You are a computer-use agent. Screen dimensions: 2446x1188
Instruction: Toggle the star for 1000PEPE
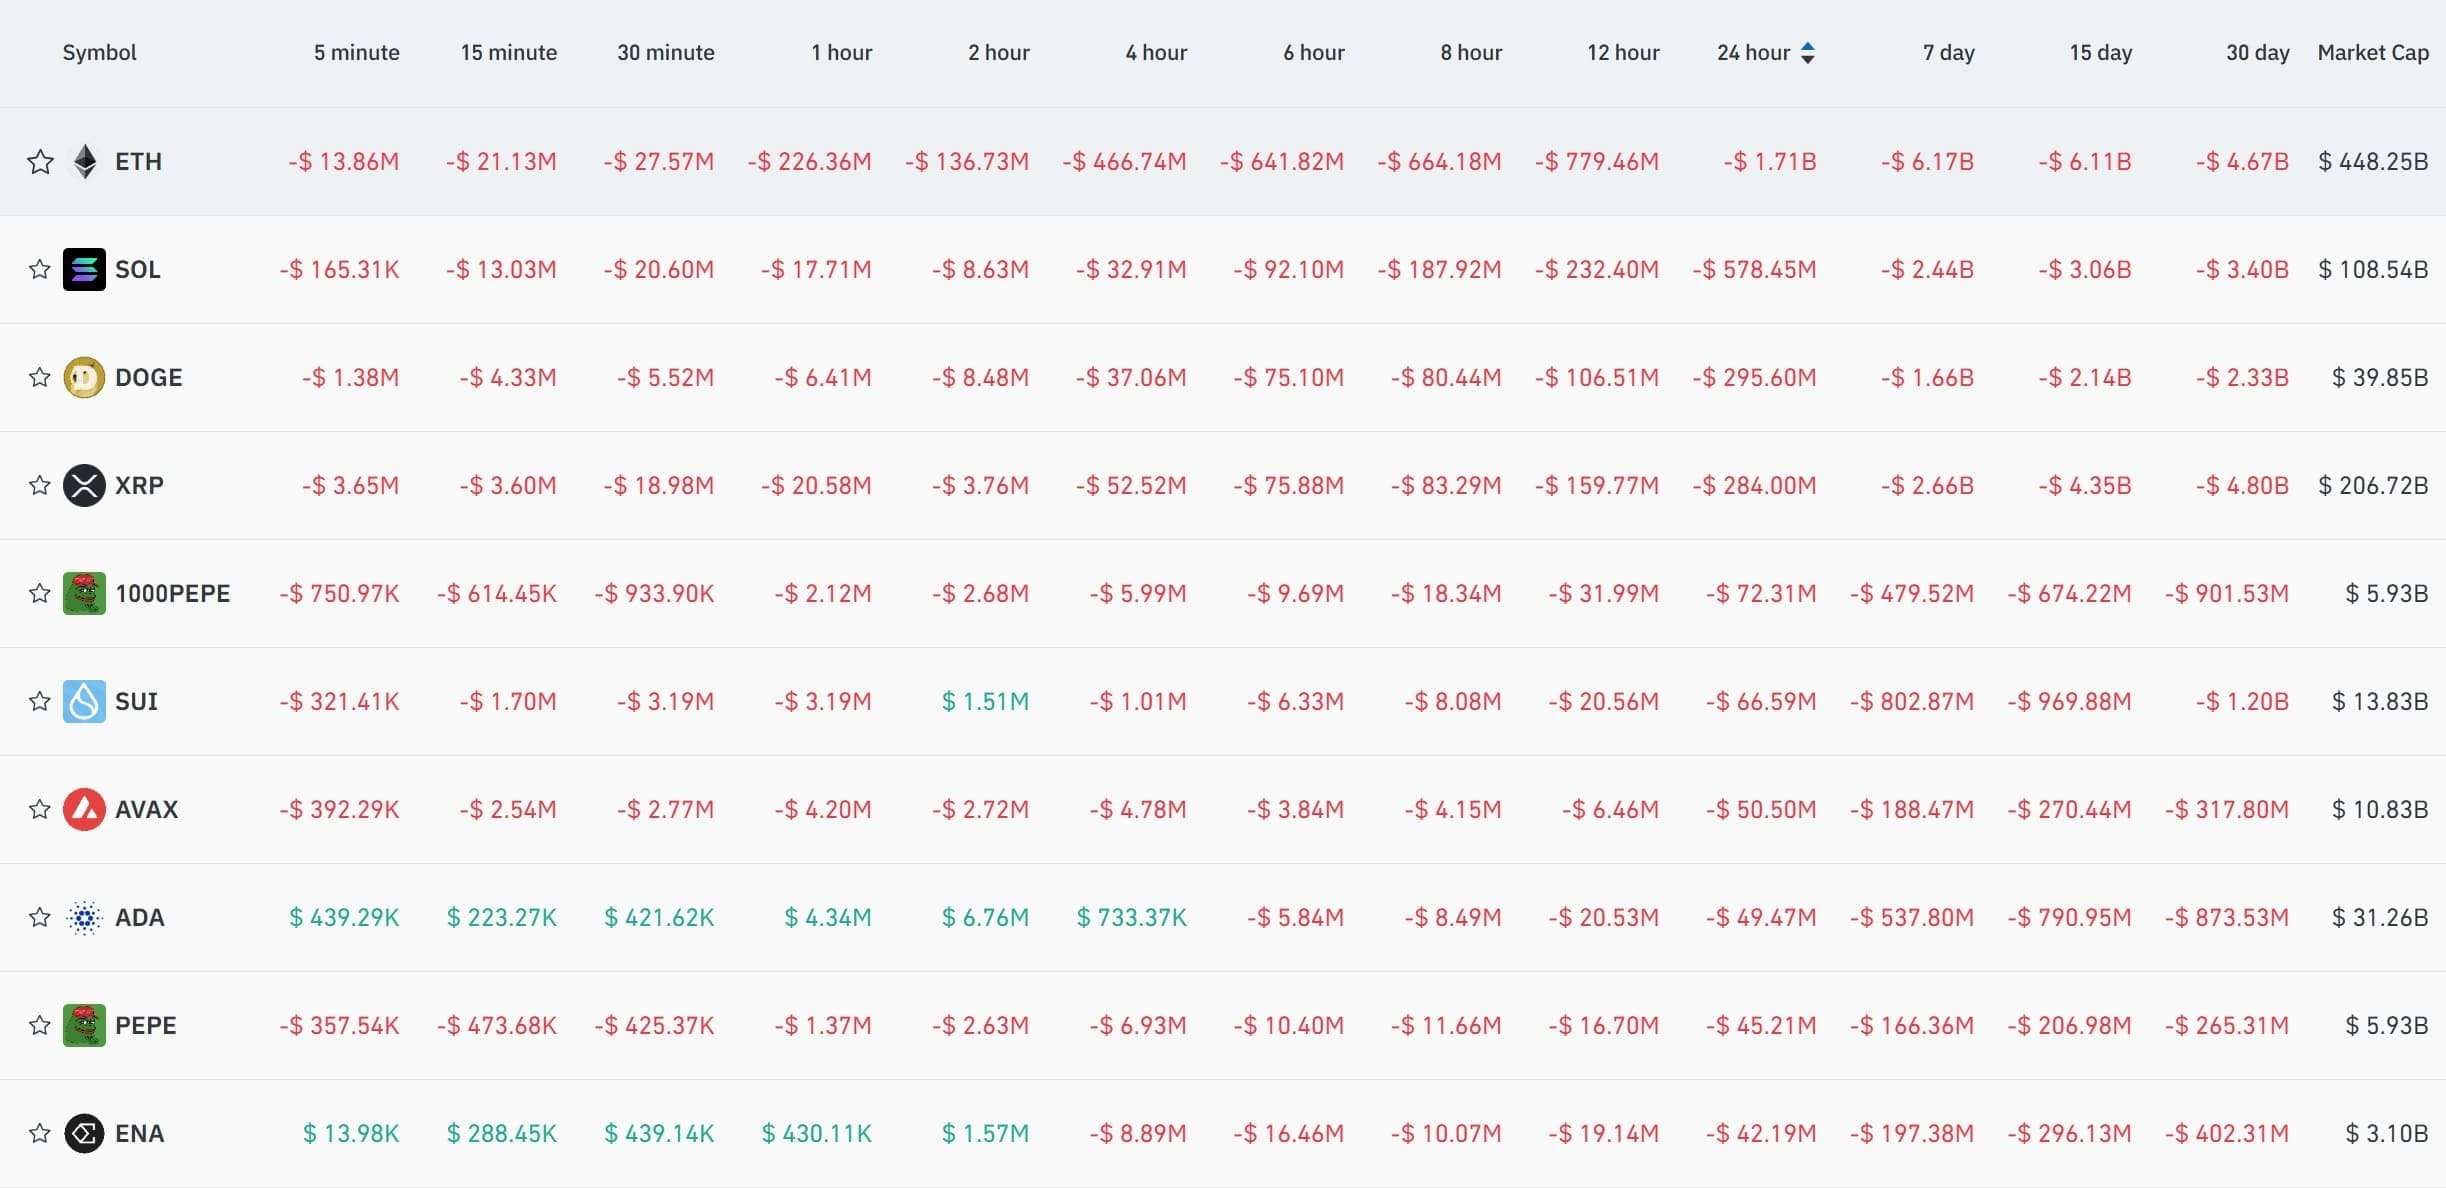[x=39, y=593]
